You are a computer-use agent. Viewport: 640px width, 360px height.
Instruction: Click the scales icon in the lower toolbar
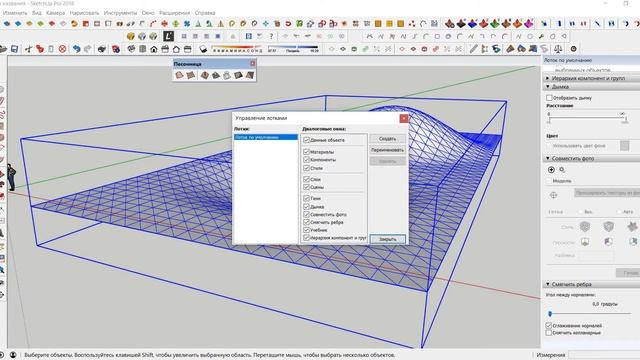558,49
